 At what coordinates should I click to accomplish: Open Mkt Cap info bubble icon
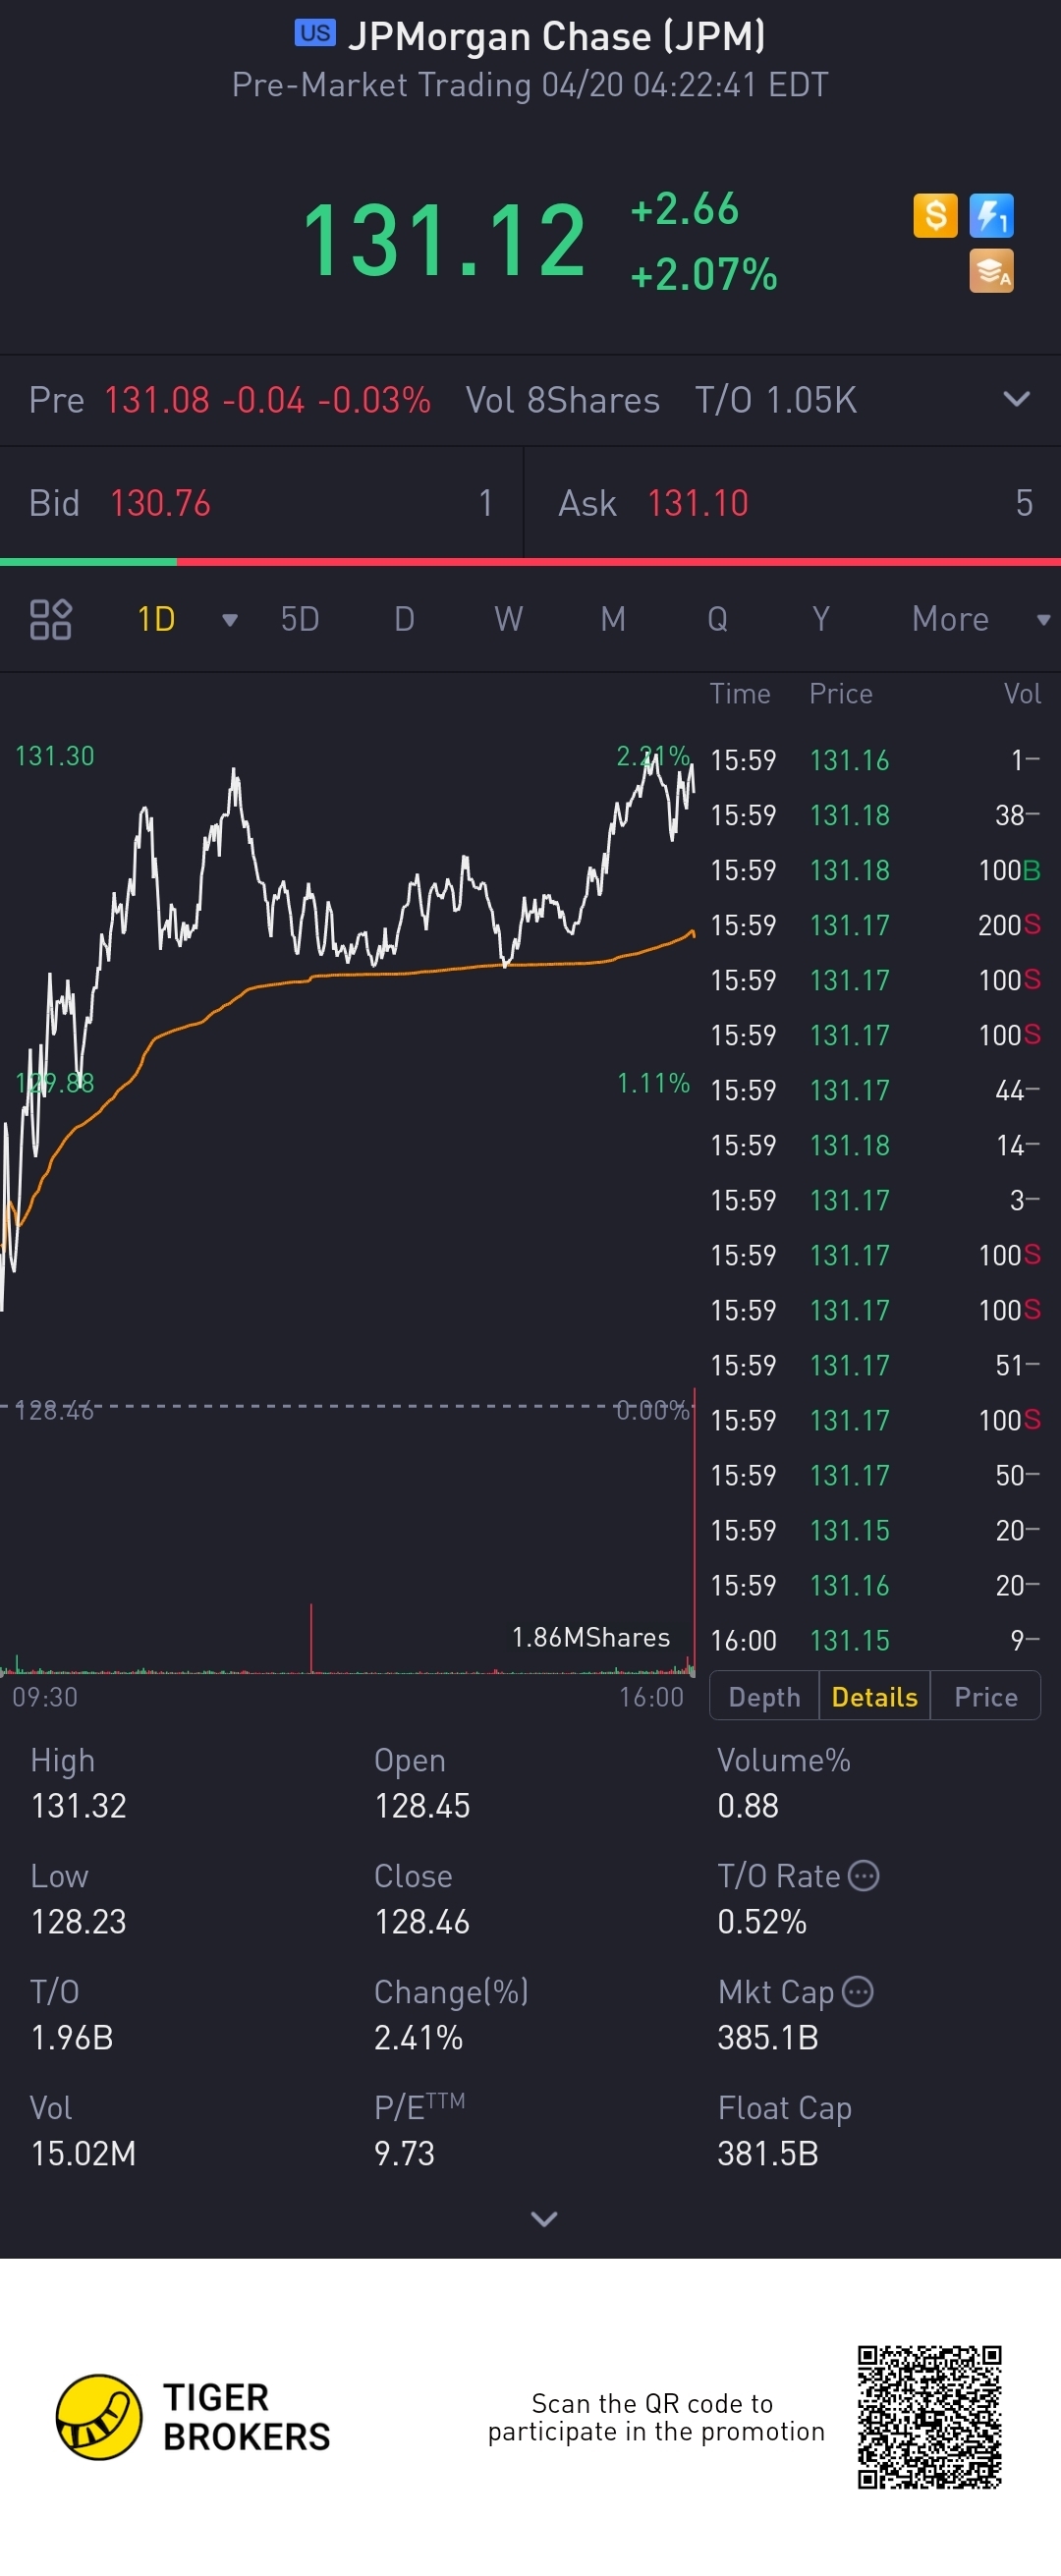click(x=857, y=1991)
